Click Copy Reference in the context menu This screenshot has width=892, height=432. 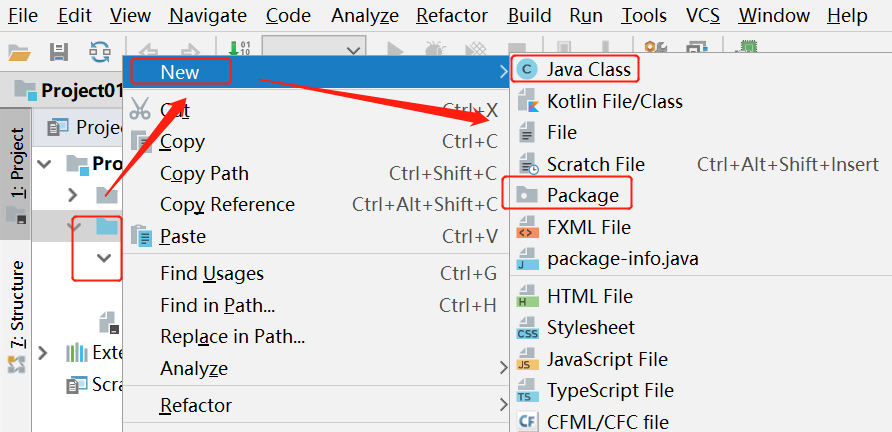coord(227,205)
